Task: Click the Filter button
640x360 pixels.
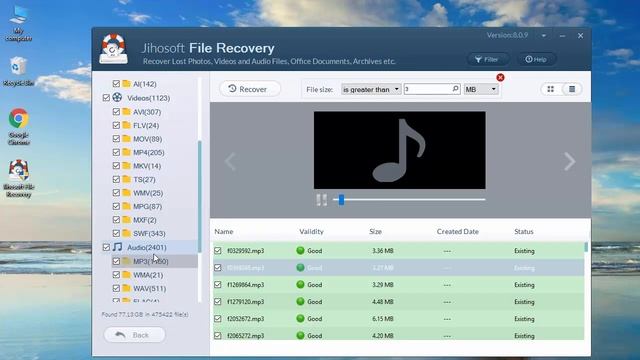Action: [x=487, y=60]
